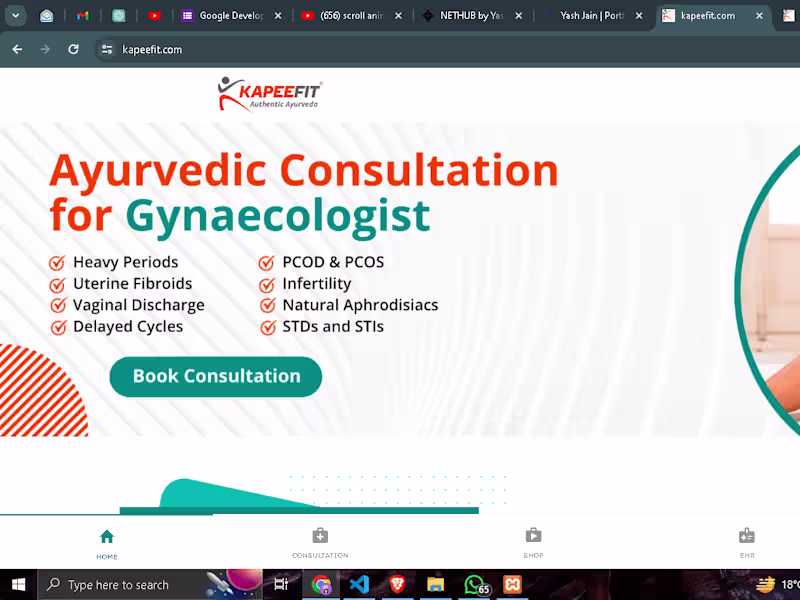Click the Heavy Periods checkmark item
800x600 pixels.
pyautogui.click(x=57, y=262)
